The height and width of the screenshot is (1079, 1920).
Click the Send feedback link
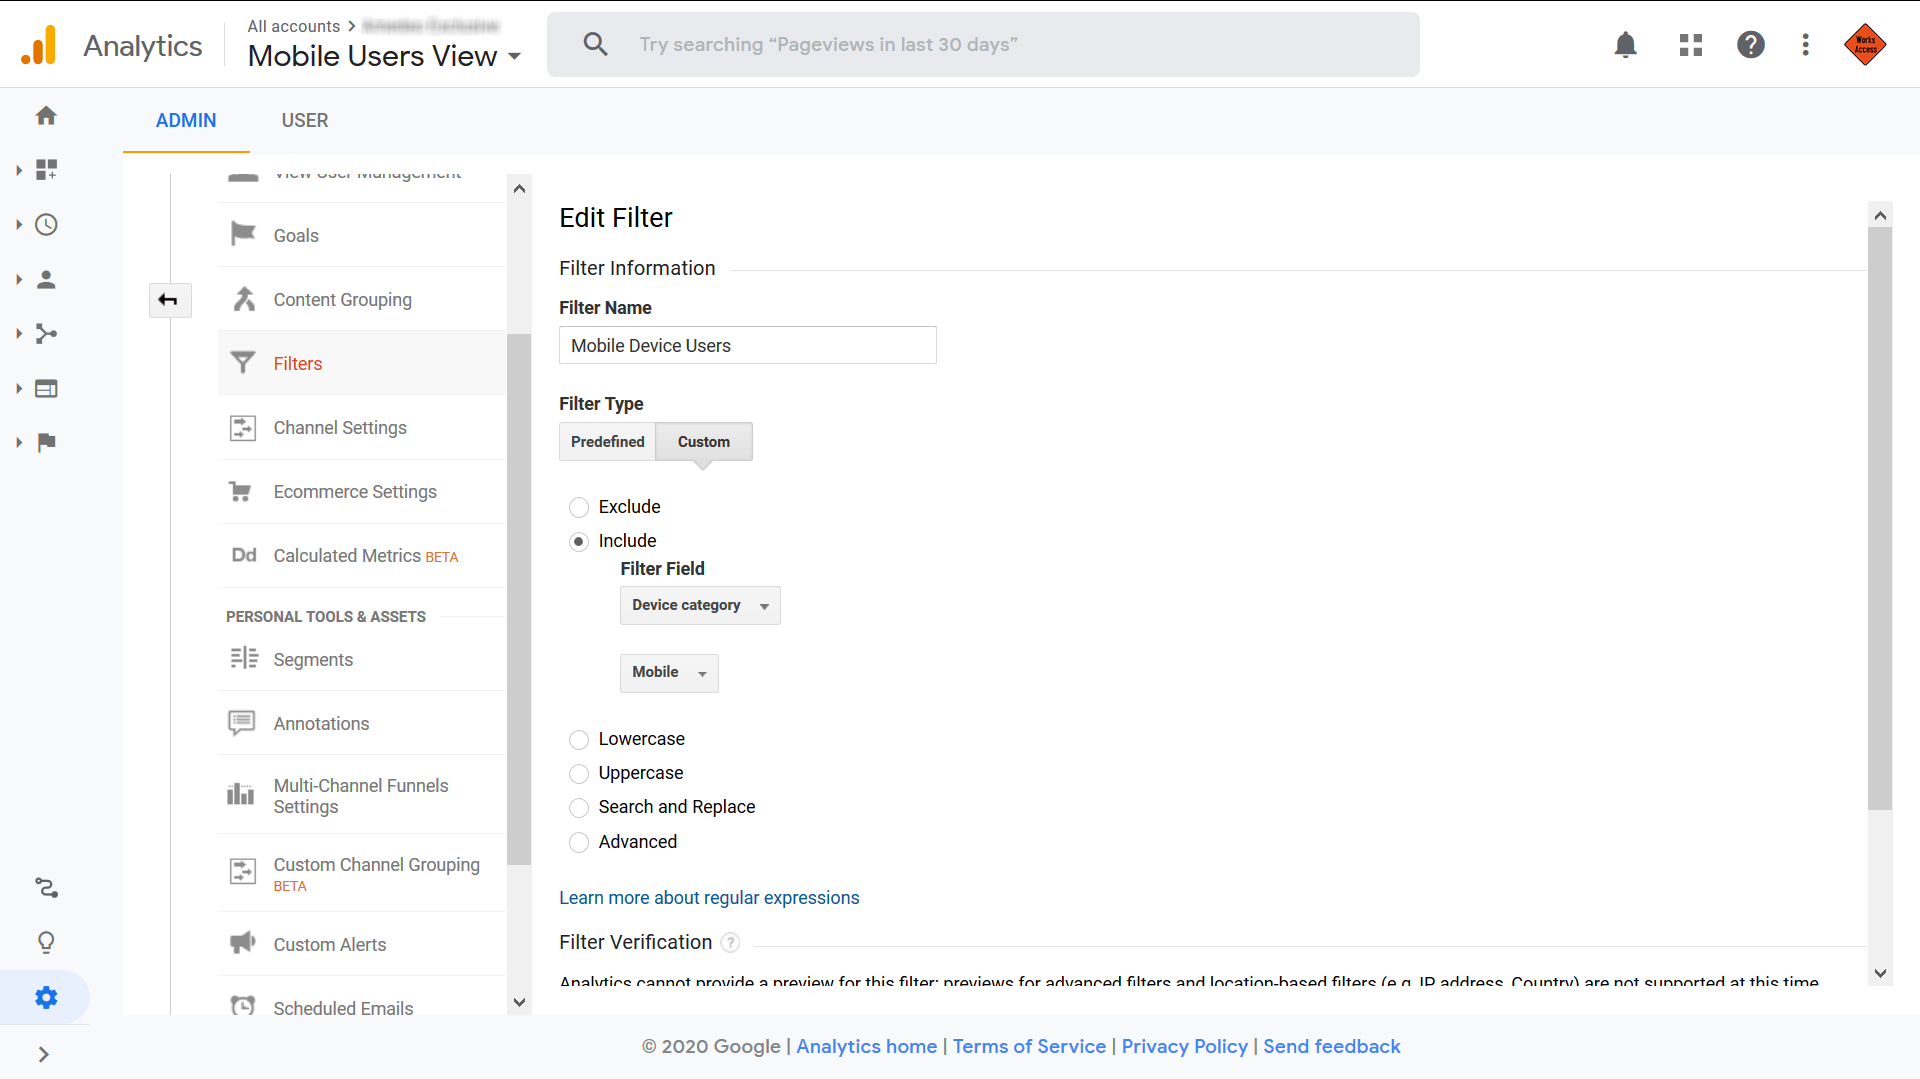(x=1331, y=1046)
